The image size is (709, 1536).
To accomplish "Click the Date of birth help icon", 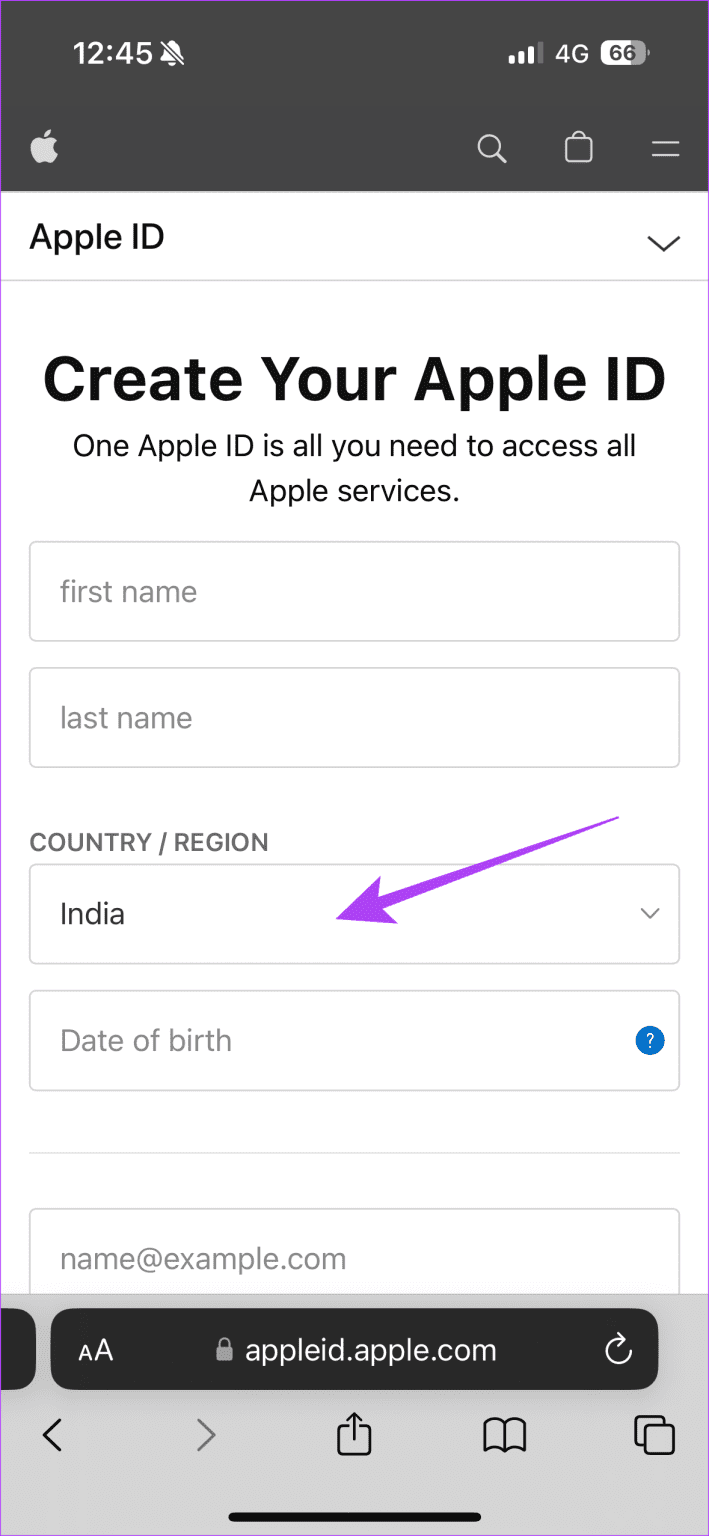I will coord(650,1041).
